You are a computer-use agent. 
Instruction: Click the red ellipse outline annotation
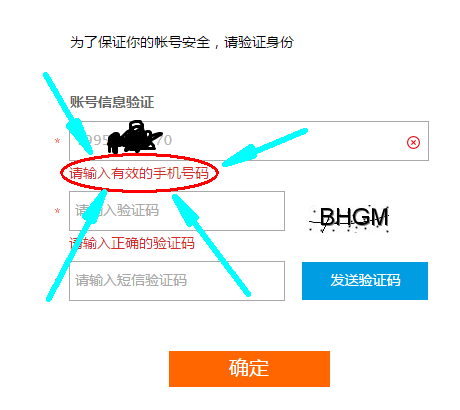pos(139,173)
